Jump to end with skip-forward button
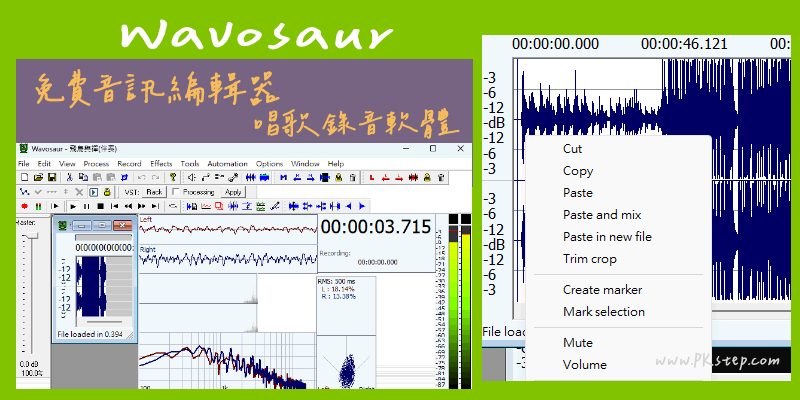This screenshot has width=800, height=400. (155, 206)
